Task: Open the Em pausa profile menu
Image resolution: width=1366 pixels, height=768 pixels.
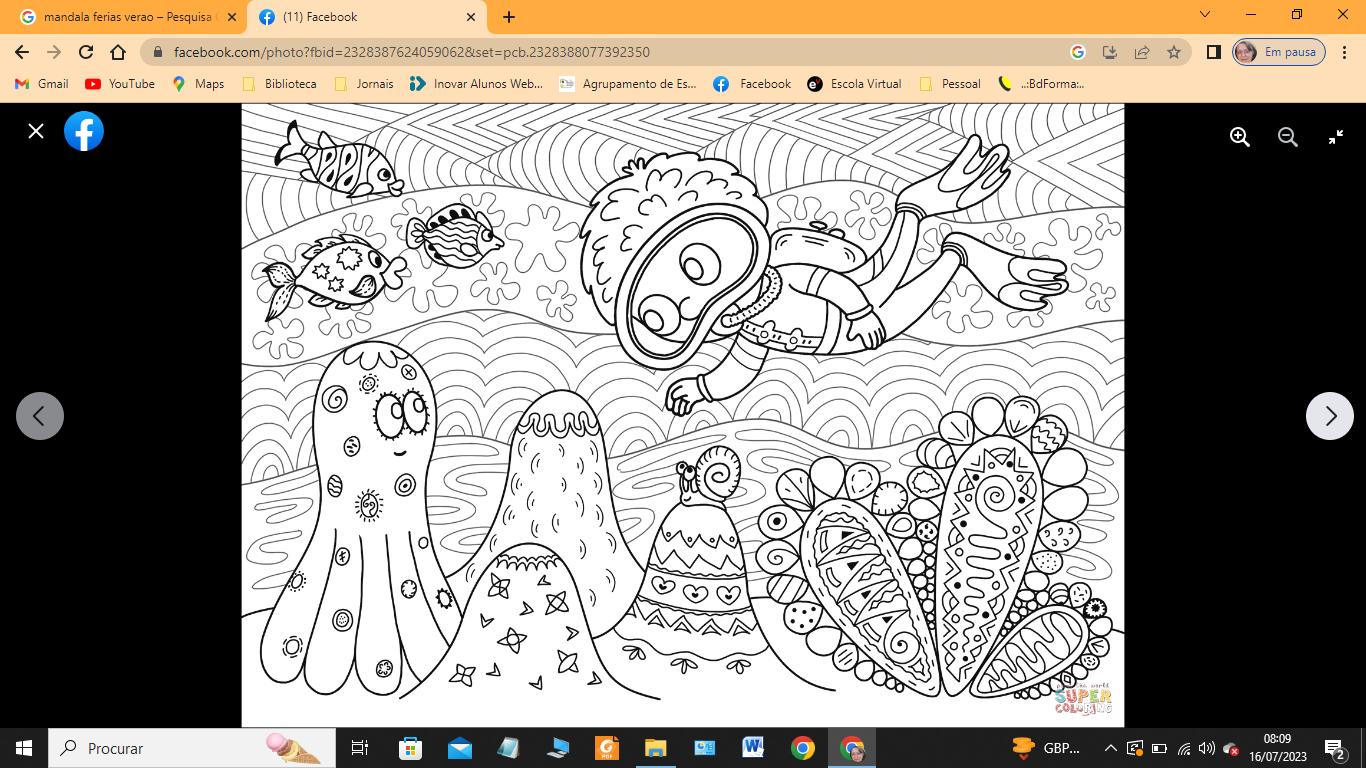Action: click(1279, 52)
